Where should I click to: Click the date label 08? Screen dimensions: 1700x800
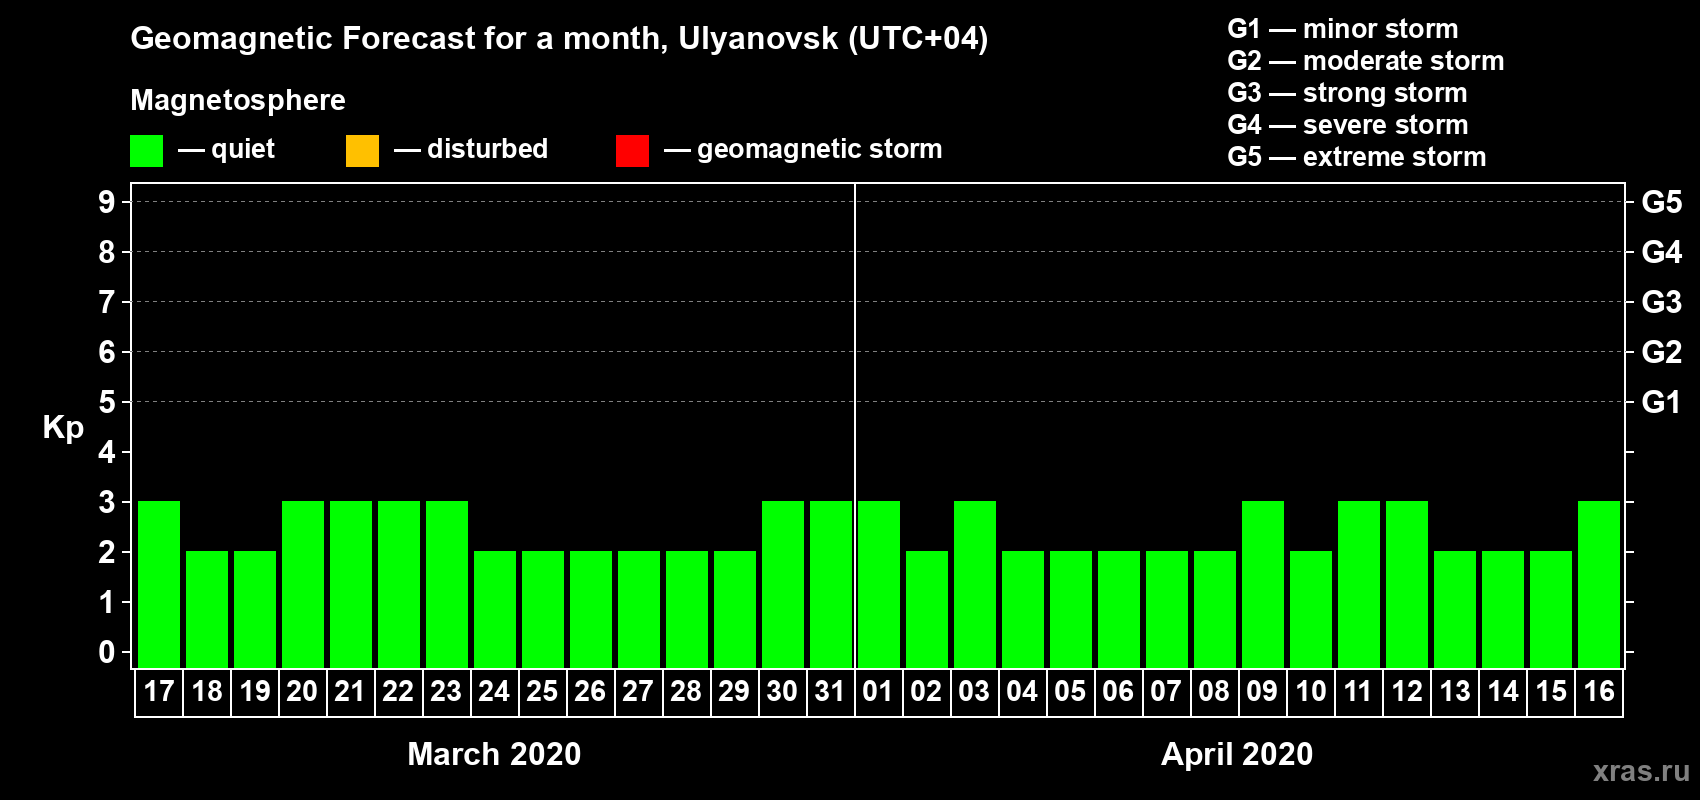pos(1214,692)
